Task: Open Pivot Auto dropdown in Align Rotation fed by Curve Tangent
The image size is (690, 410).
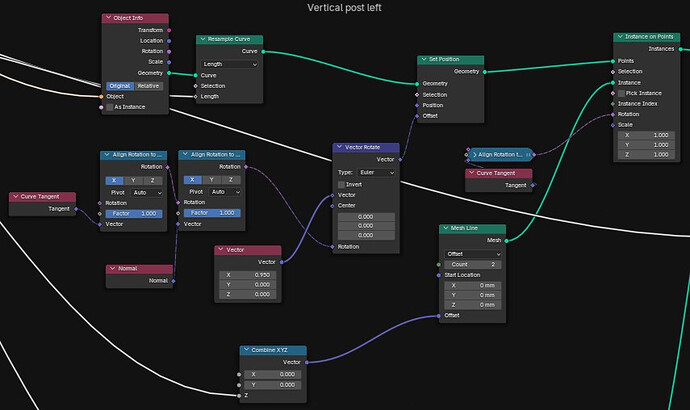Action: [x=147, y=193]
